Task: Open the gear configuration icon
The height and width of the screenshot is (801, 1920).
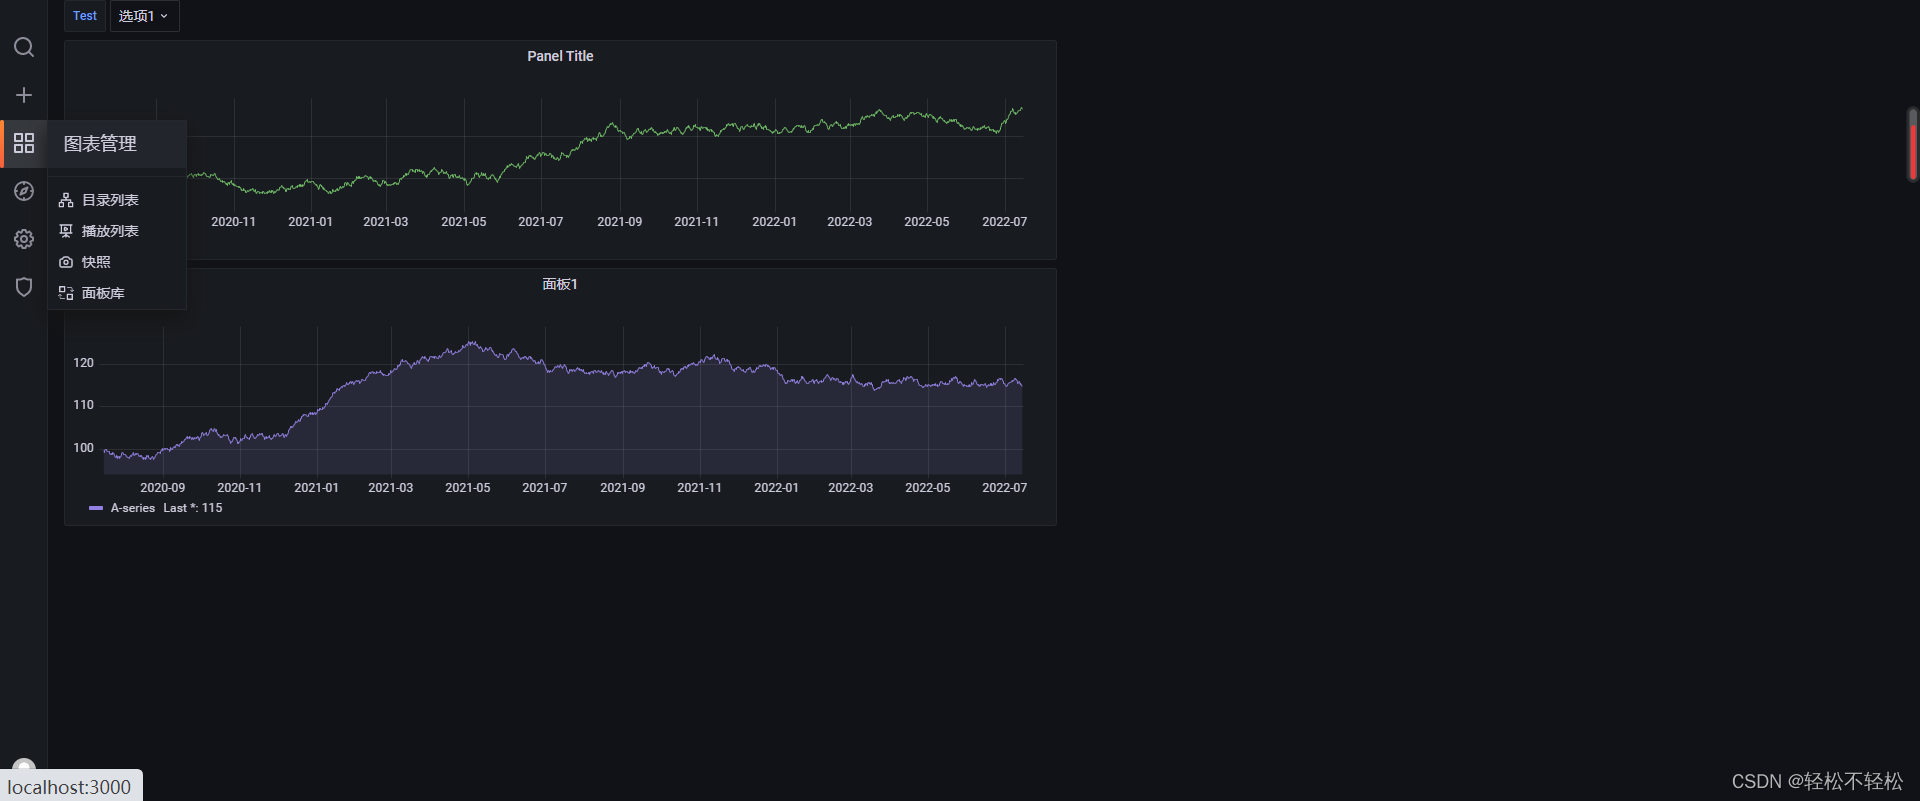Action: (24, 239)
